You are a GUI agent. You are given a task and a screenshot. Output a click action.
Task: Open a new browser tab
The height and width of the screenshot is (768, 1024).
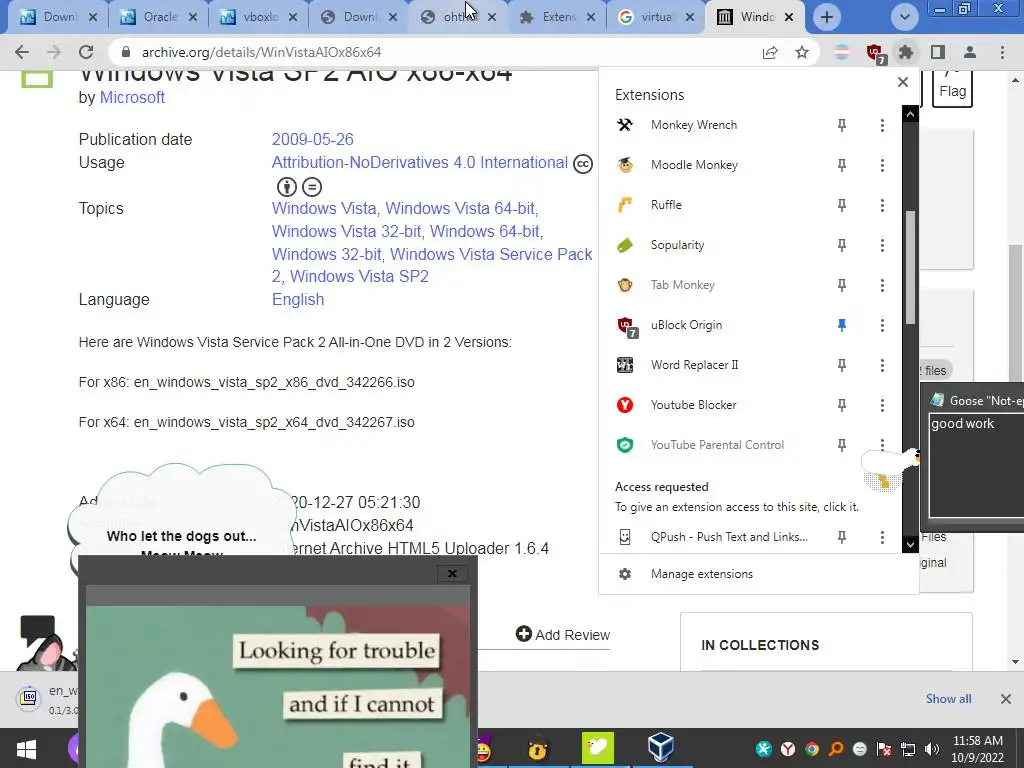(827, 17)
